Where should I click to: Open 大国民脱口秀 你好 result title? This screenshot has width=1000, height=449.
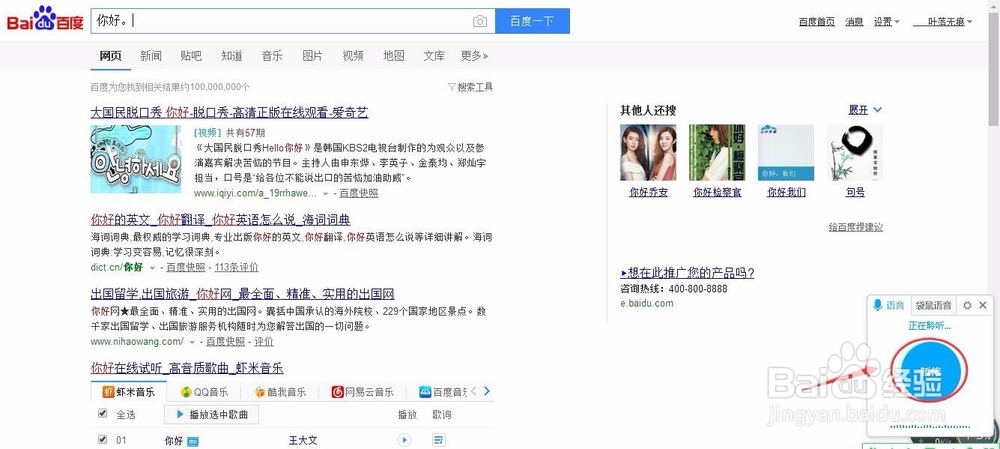coord(229,113)
